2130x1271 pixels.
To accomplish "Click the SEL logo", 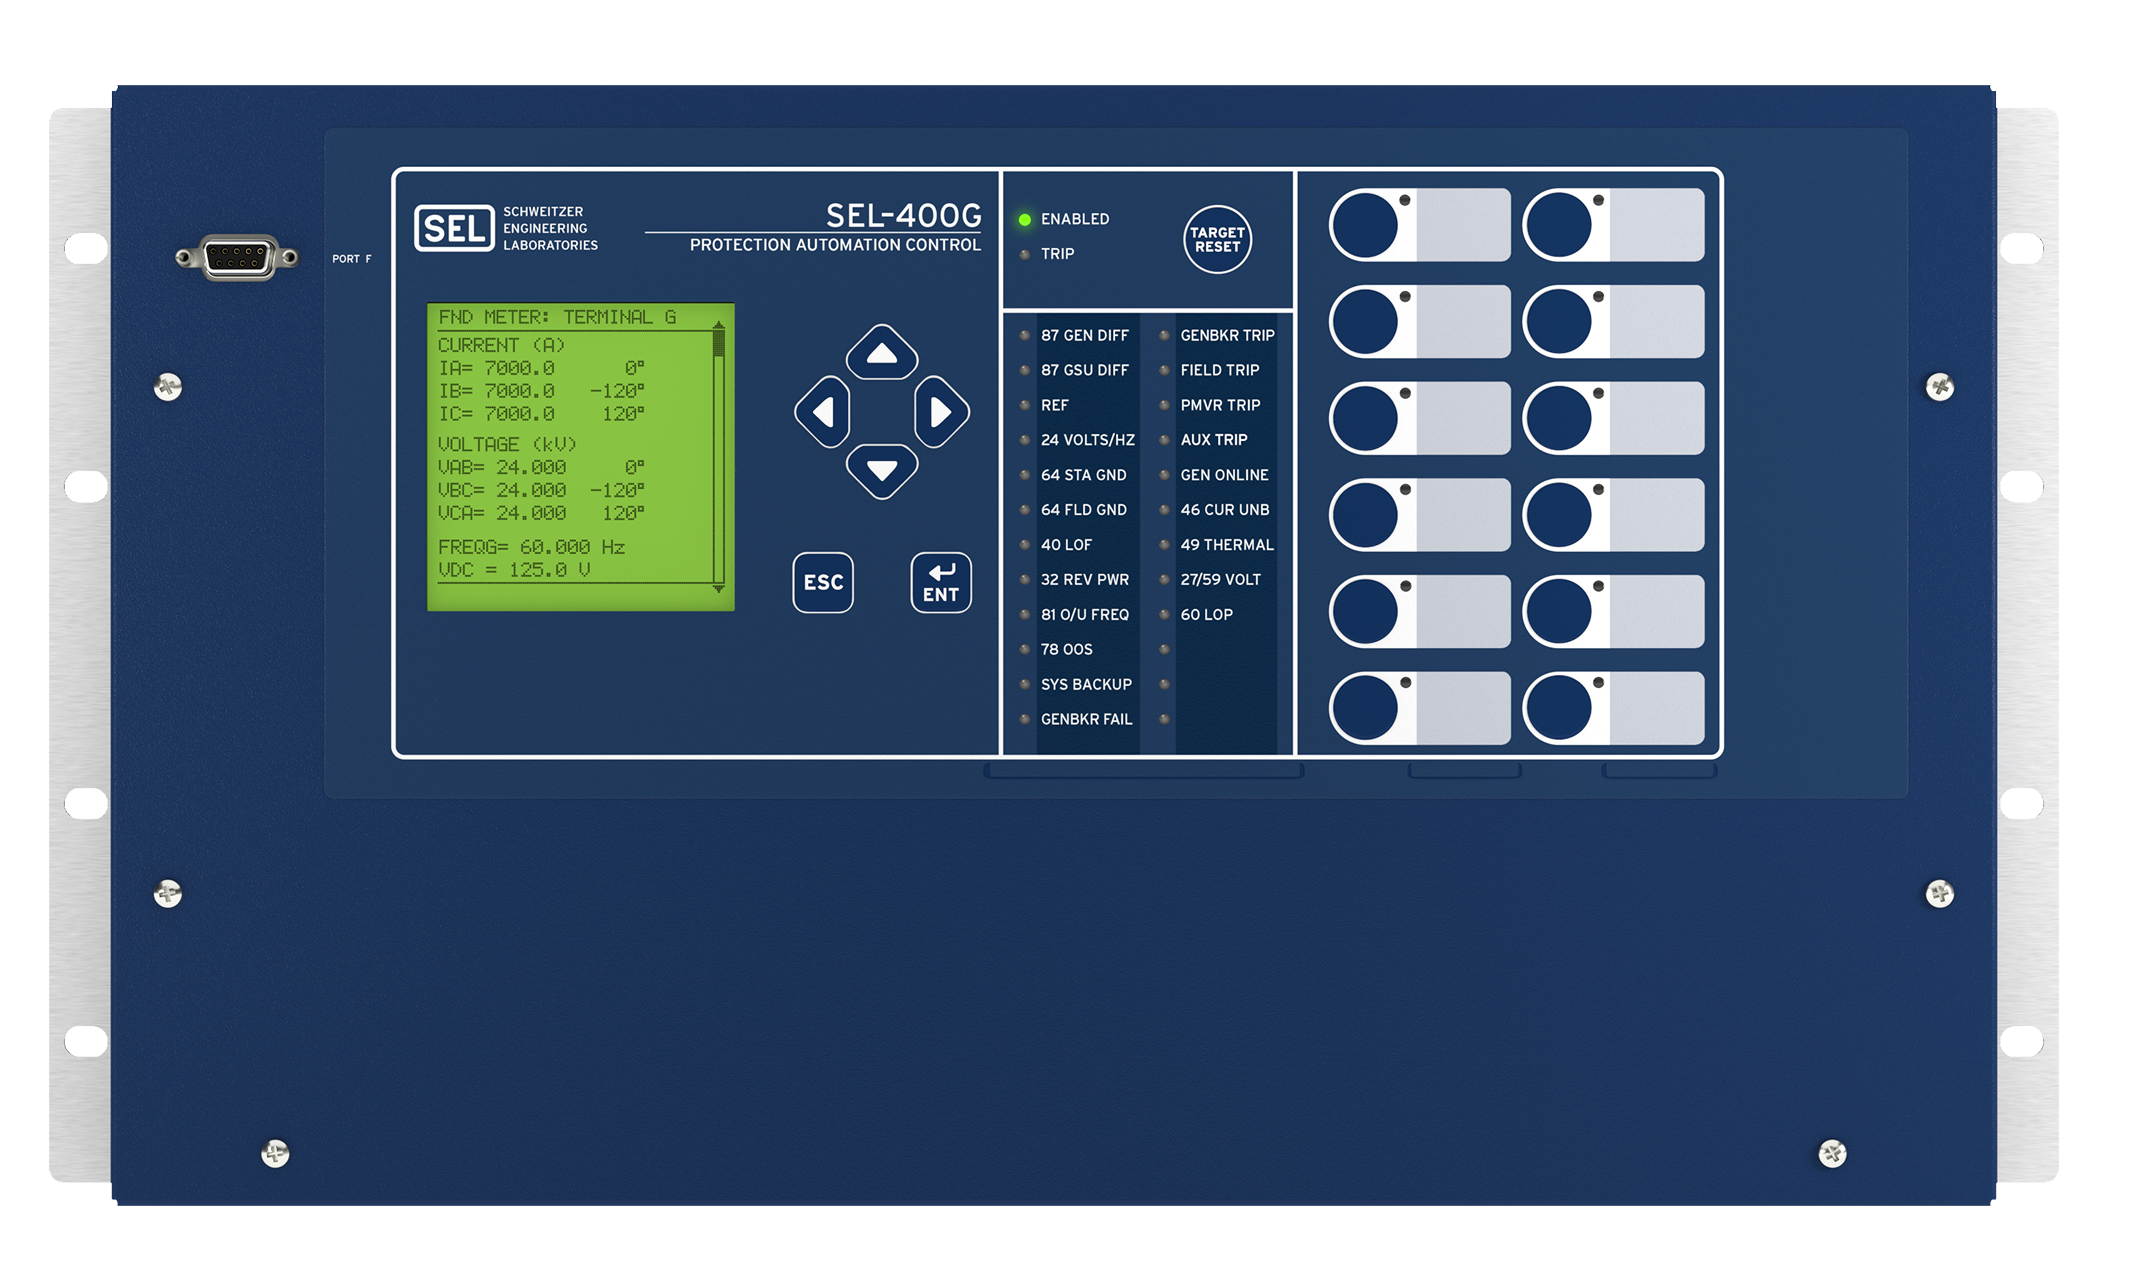I will pos(454,229).
